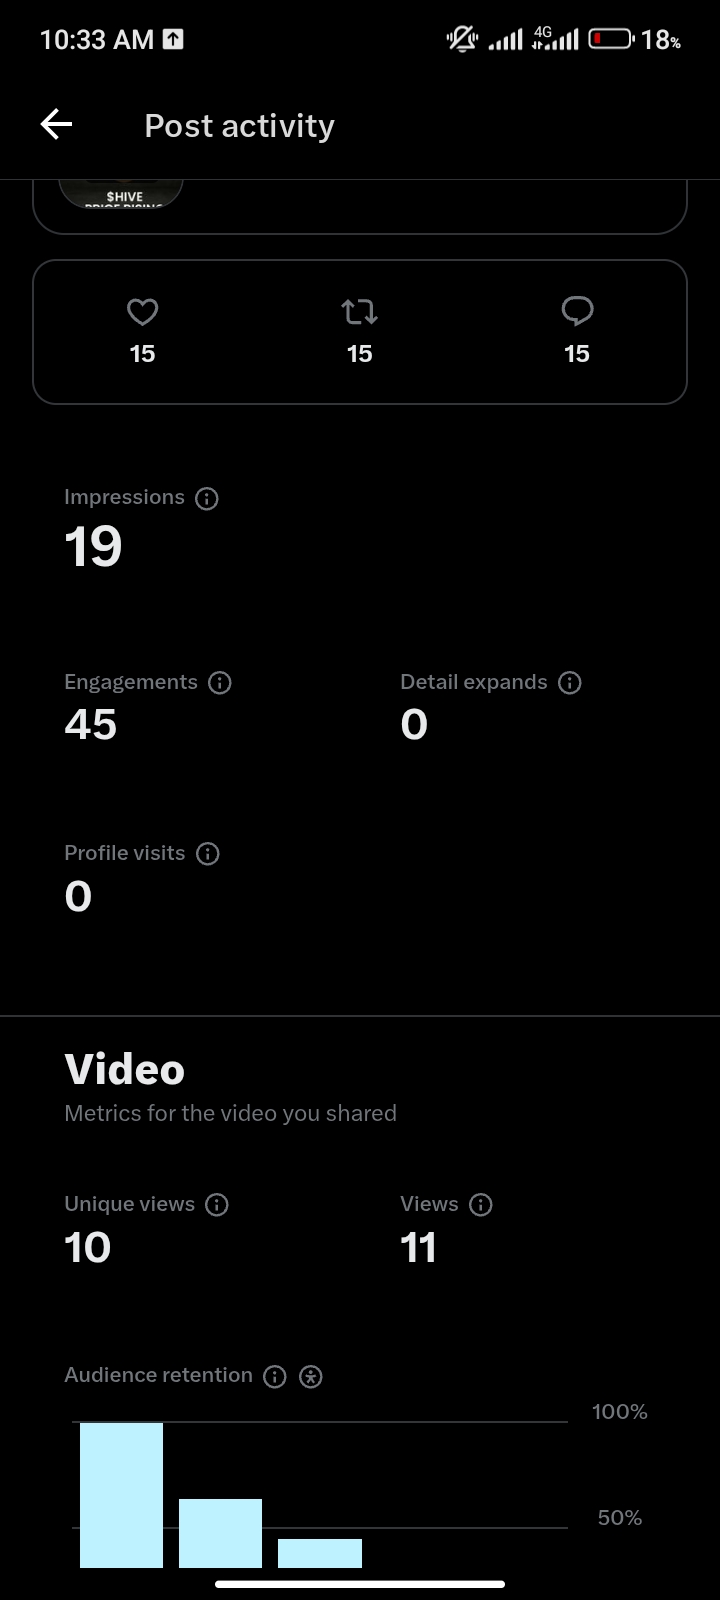Open the Engagements info icon
The width and height of the screenshot is (720, 1600).
[x=220, y=683]
